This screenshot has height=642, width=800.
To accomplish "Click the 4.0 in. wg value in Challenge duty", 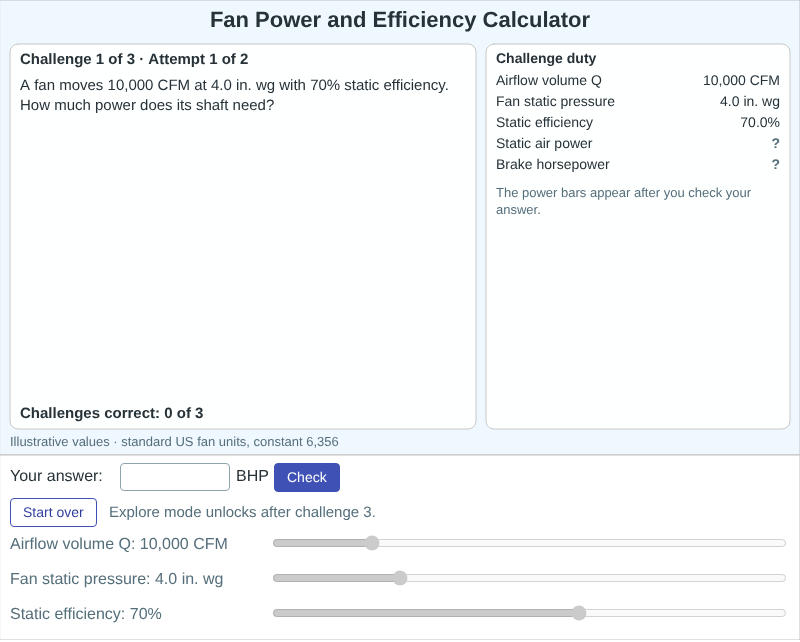I will pos(749,102).
